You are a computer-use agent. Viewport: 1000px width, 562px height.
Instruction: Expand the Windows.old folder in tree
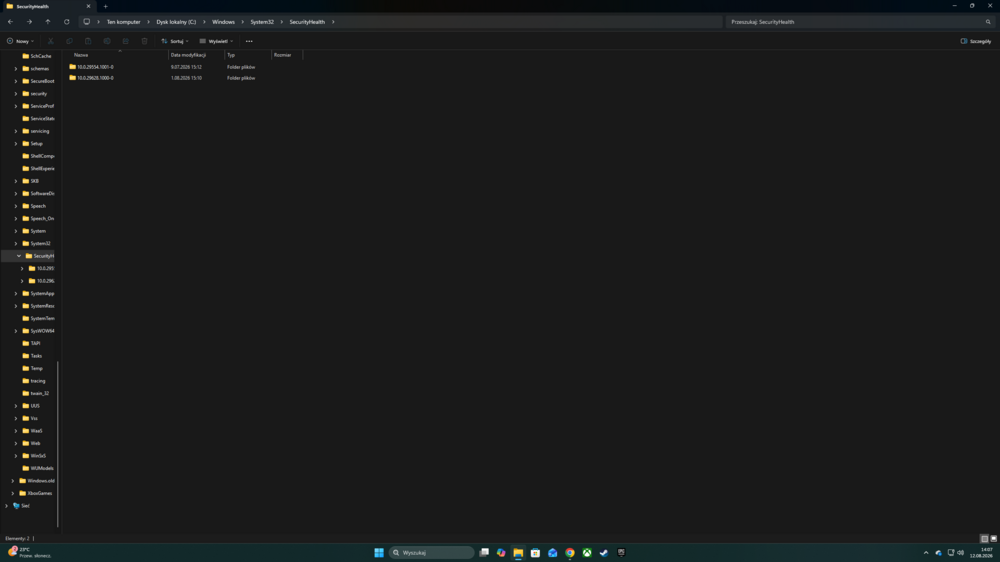[13, 481]
